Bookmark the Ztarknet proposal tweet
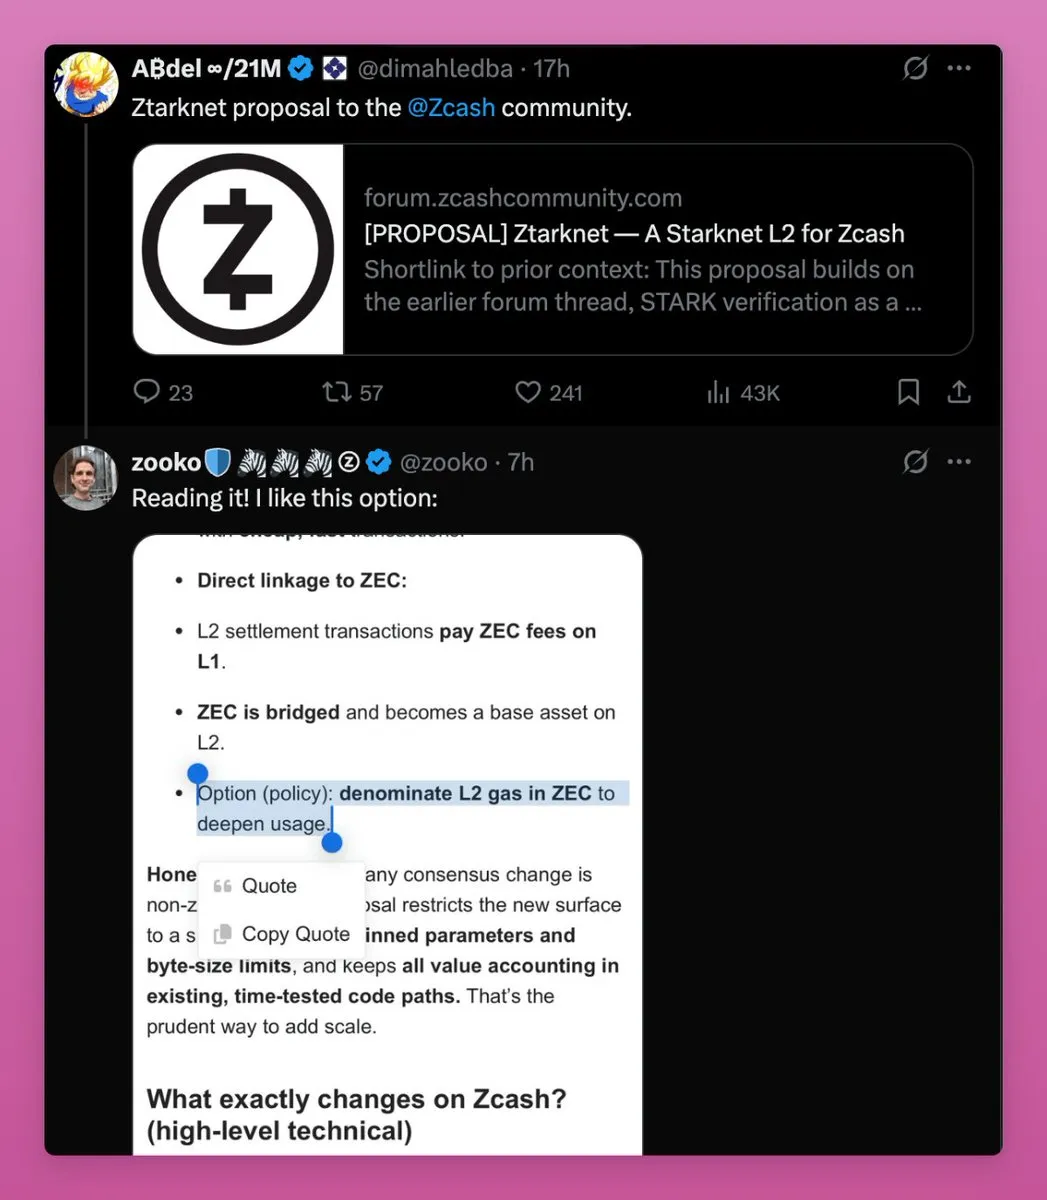The height and width of the screenshot is (1200, 1047). coord(908,392)
